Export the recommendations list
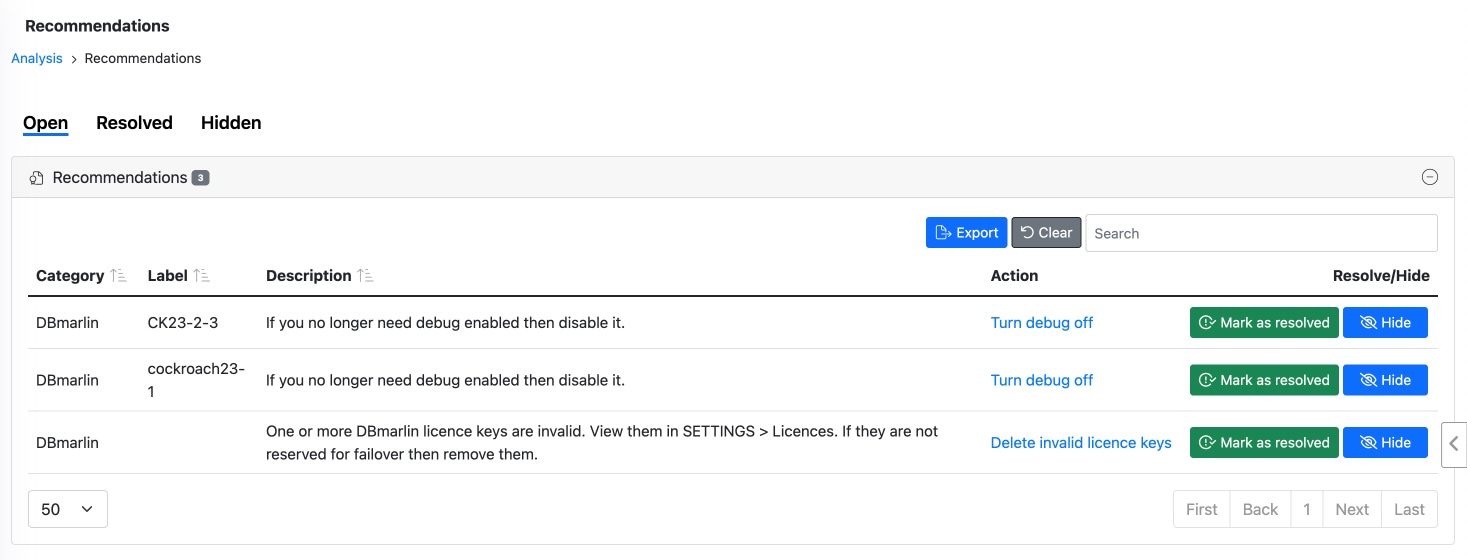This screenshot has width=1467, height=560. coord(966,233)
